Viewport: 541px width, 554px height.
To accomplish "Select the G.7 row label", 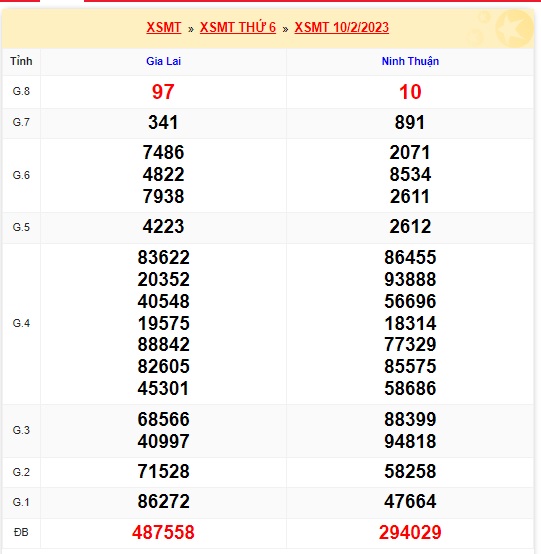I will coord(21,122).
